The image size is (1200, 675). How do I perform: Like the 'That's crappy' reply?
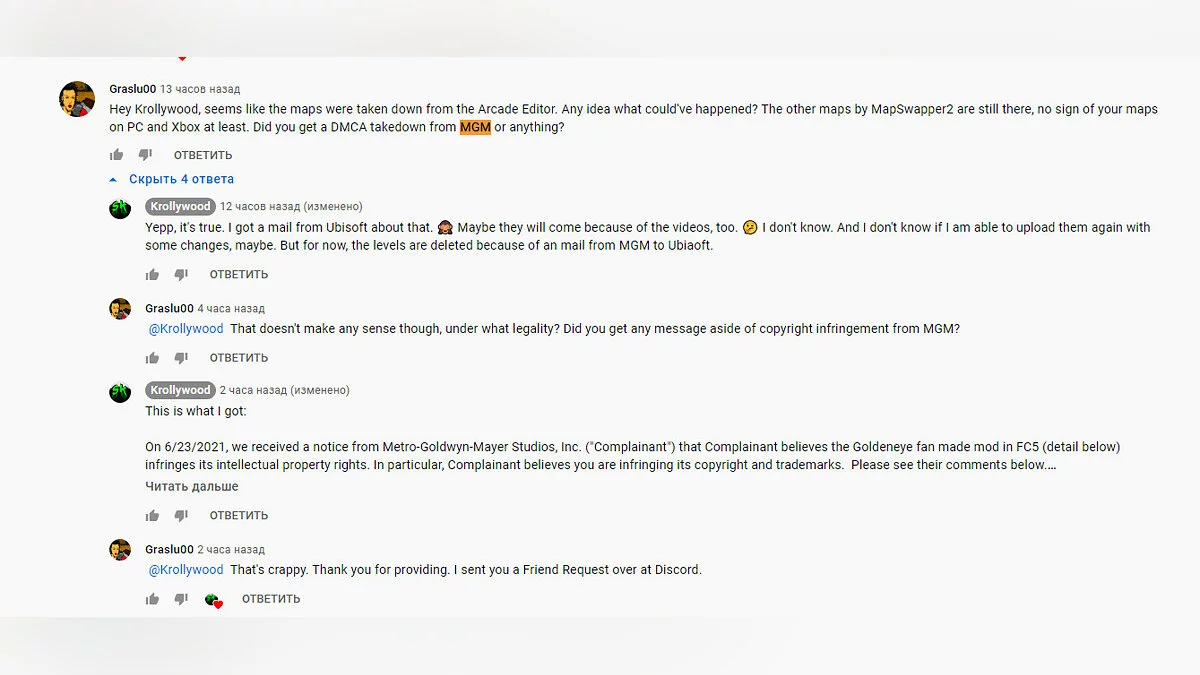click(x=153, y=600)
